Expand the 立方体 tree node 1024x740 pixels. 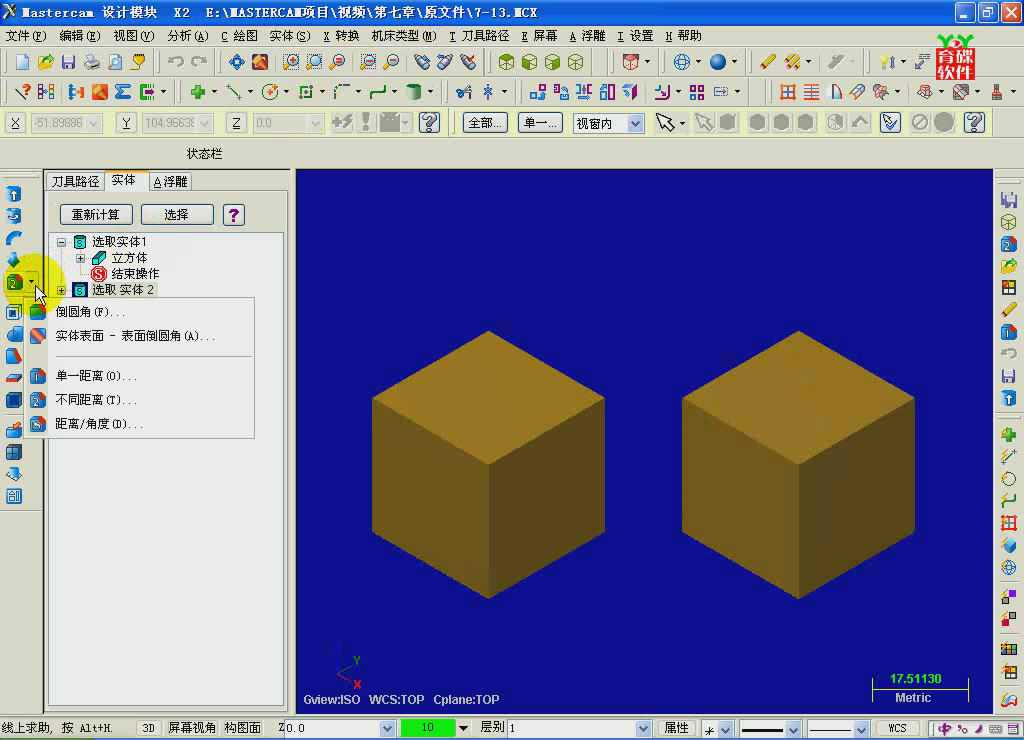[x=80, y=259]
